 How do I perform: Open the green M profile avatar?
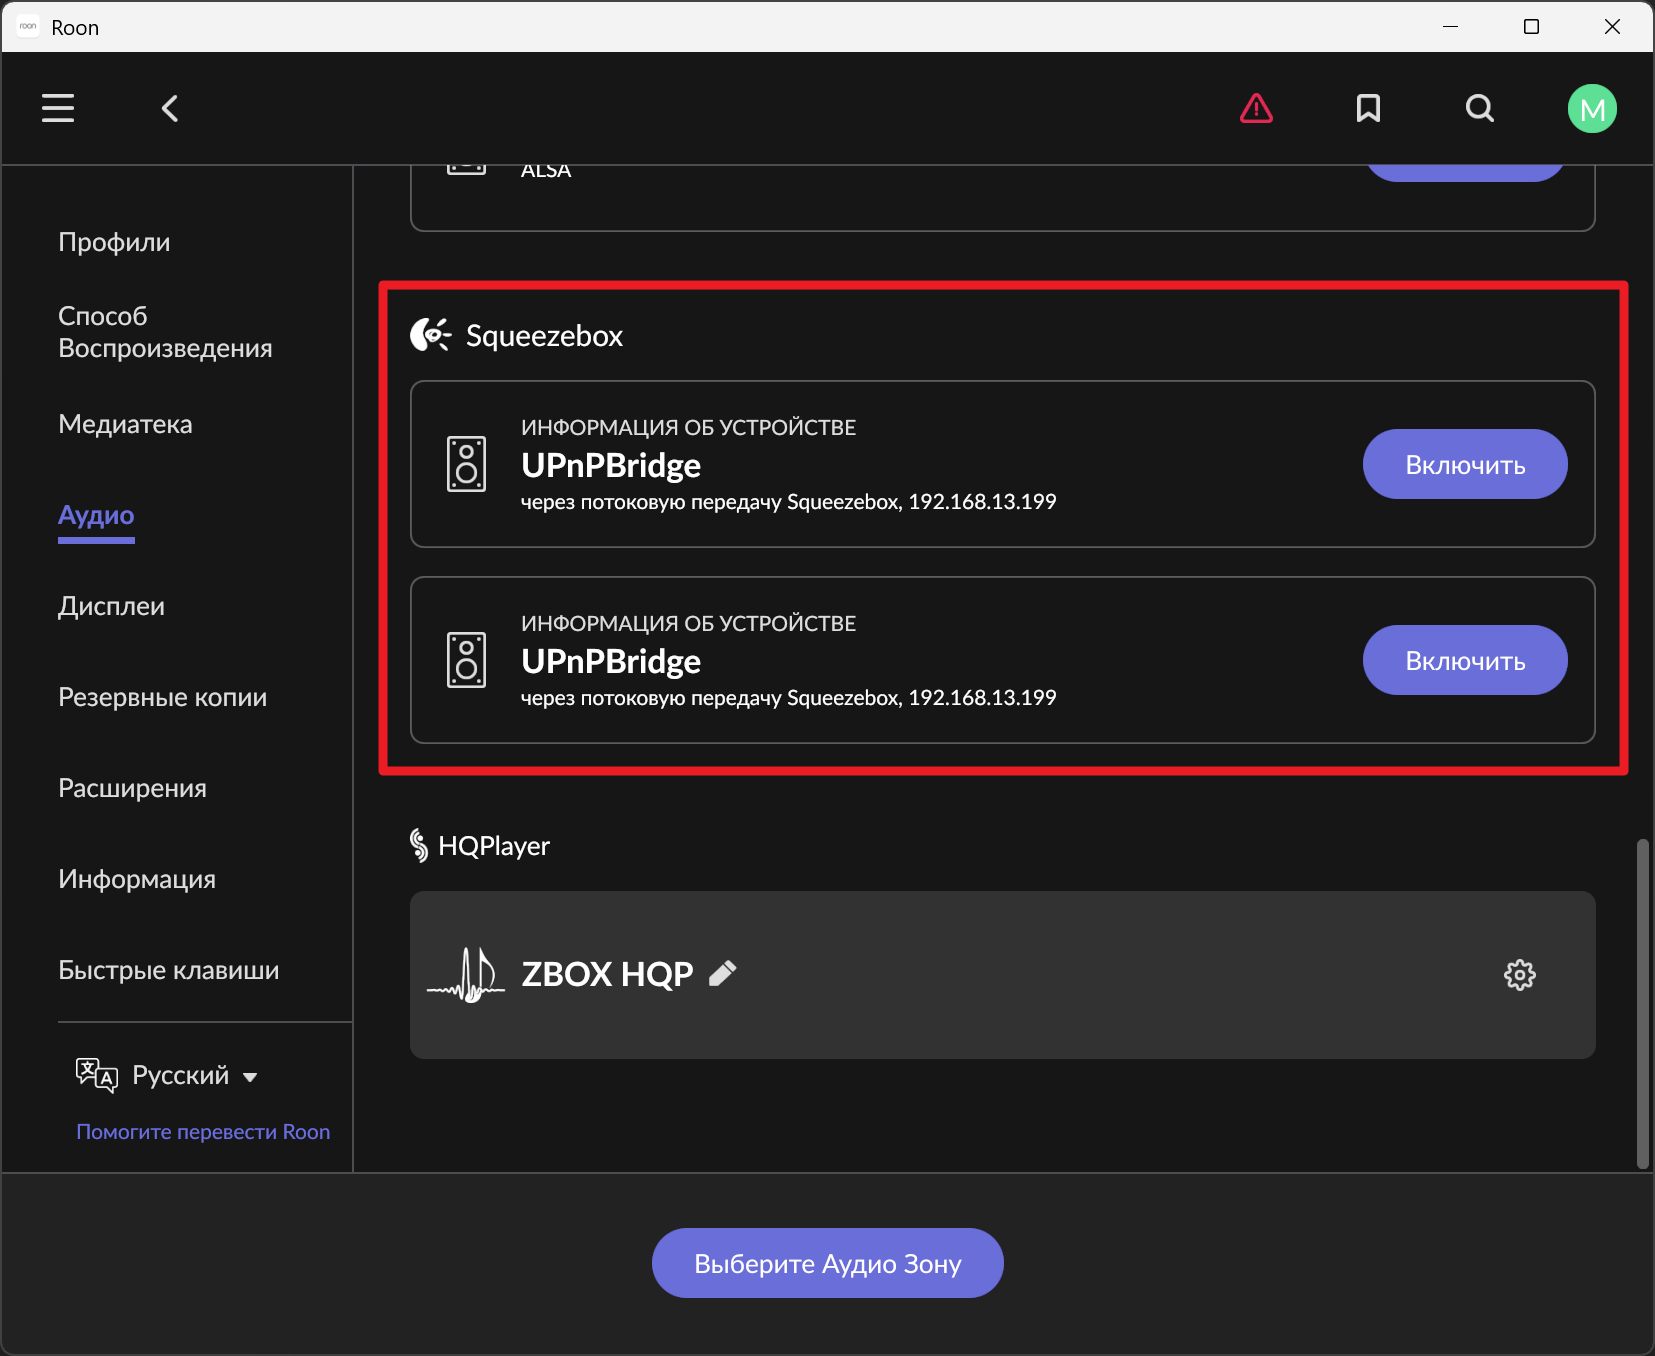[x=1592, y=108]
